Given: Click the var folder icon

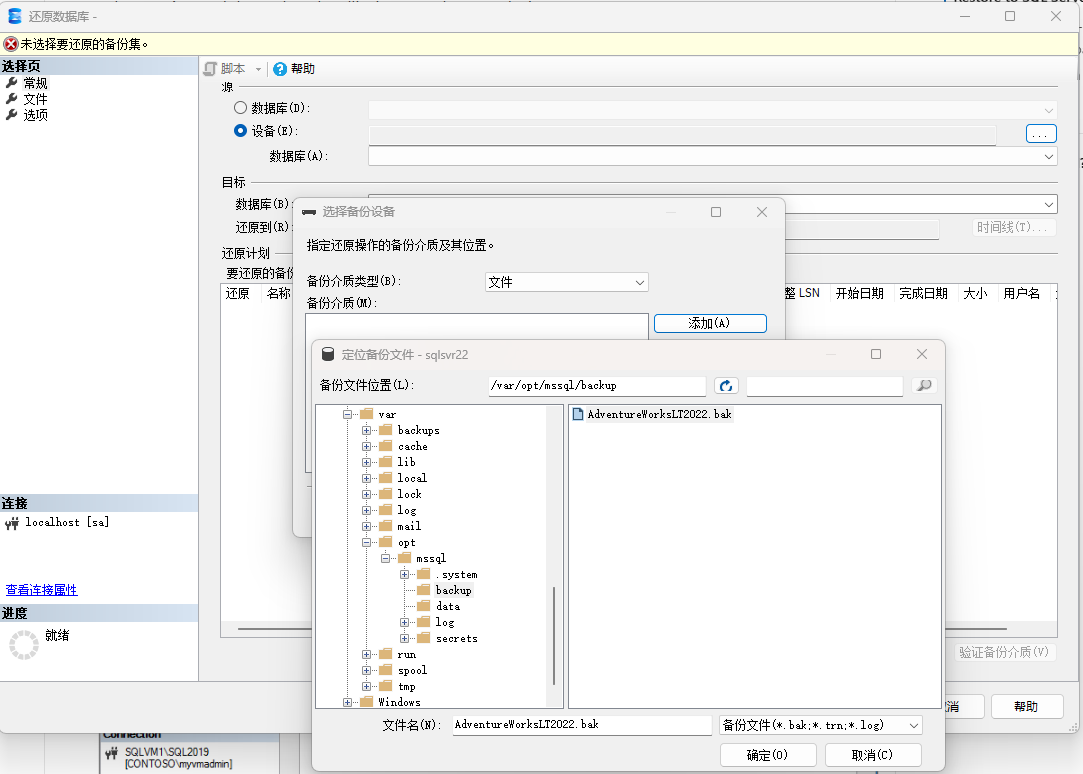Looking at the screenshot, I should 367,414.
